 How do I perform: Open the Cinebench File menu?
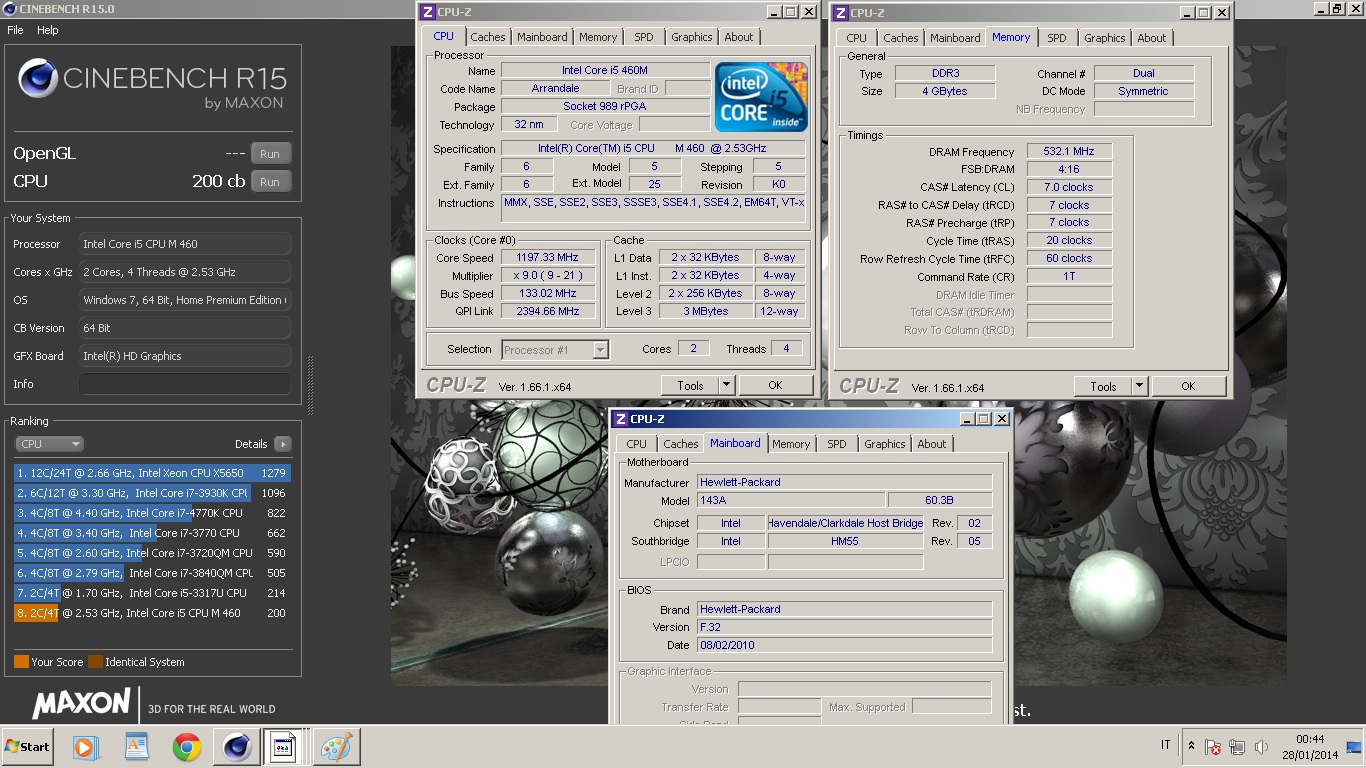click(15, 30)
